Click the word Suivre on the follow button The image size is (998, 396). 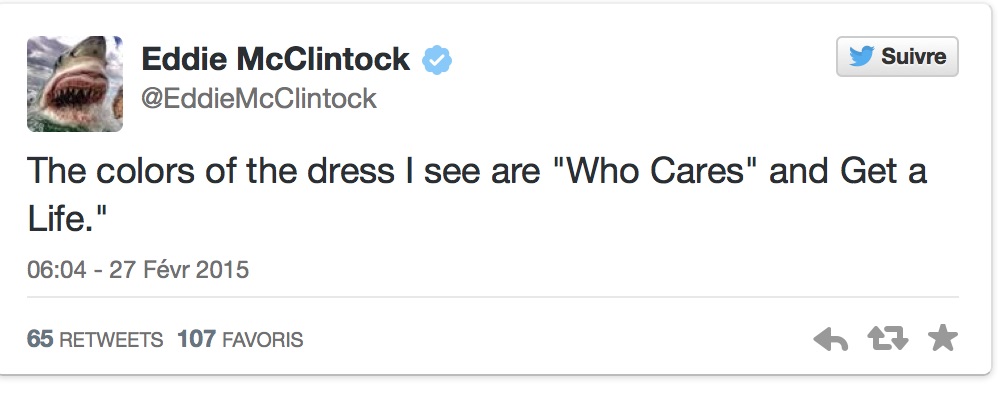pyautogui.click(x=913, y=57)
